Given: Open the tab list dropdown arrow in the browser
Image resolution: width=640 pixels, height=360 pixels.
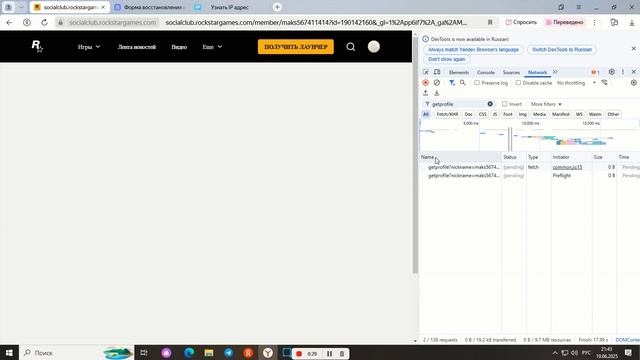Looking at the screenshot, I should pyautogui.click(x=21, y=7).
